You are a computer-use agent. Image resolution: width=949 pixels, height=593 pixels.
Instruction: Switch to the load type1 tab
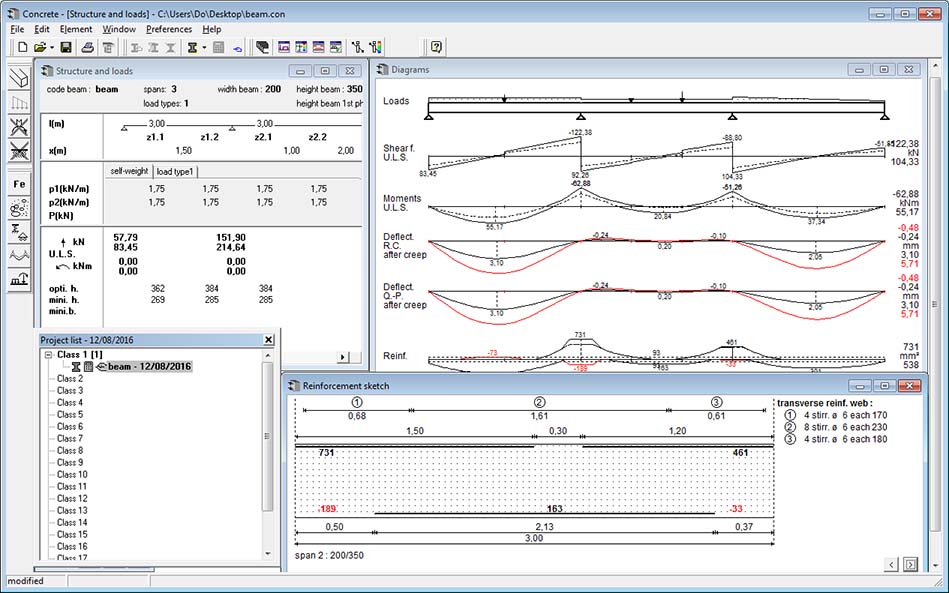pyautogui.click(x=175, y=172)
